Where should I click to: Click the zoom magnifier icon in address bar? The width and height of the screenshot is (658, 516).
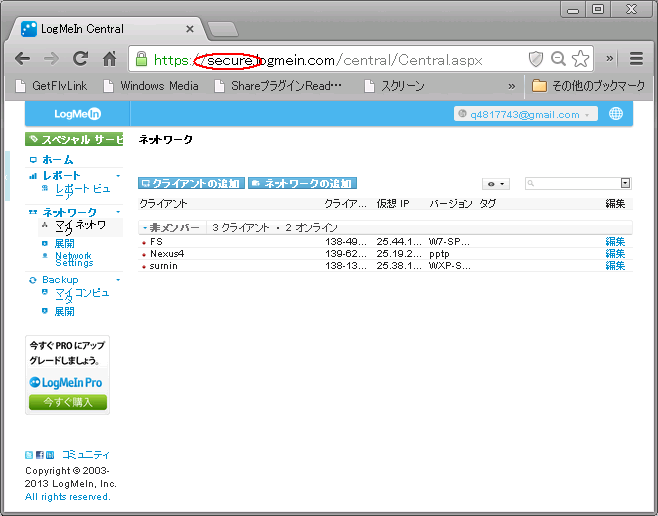coord(558,59)
